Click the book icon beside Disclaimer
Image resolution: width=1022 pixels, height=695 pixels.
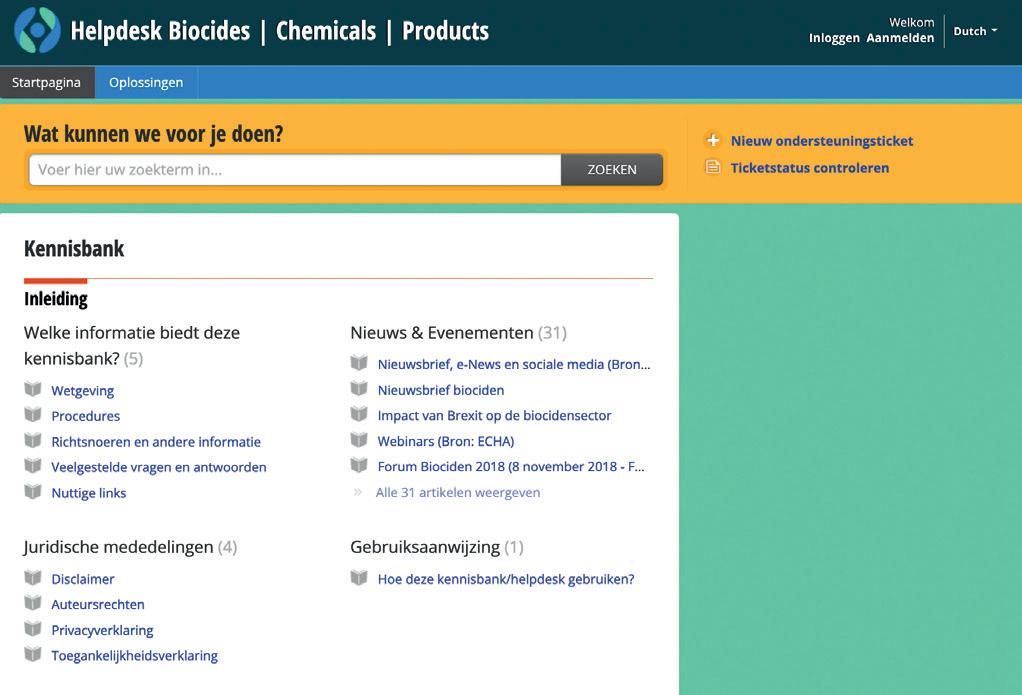pos(33,578)
